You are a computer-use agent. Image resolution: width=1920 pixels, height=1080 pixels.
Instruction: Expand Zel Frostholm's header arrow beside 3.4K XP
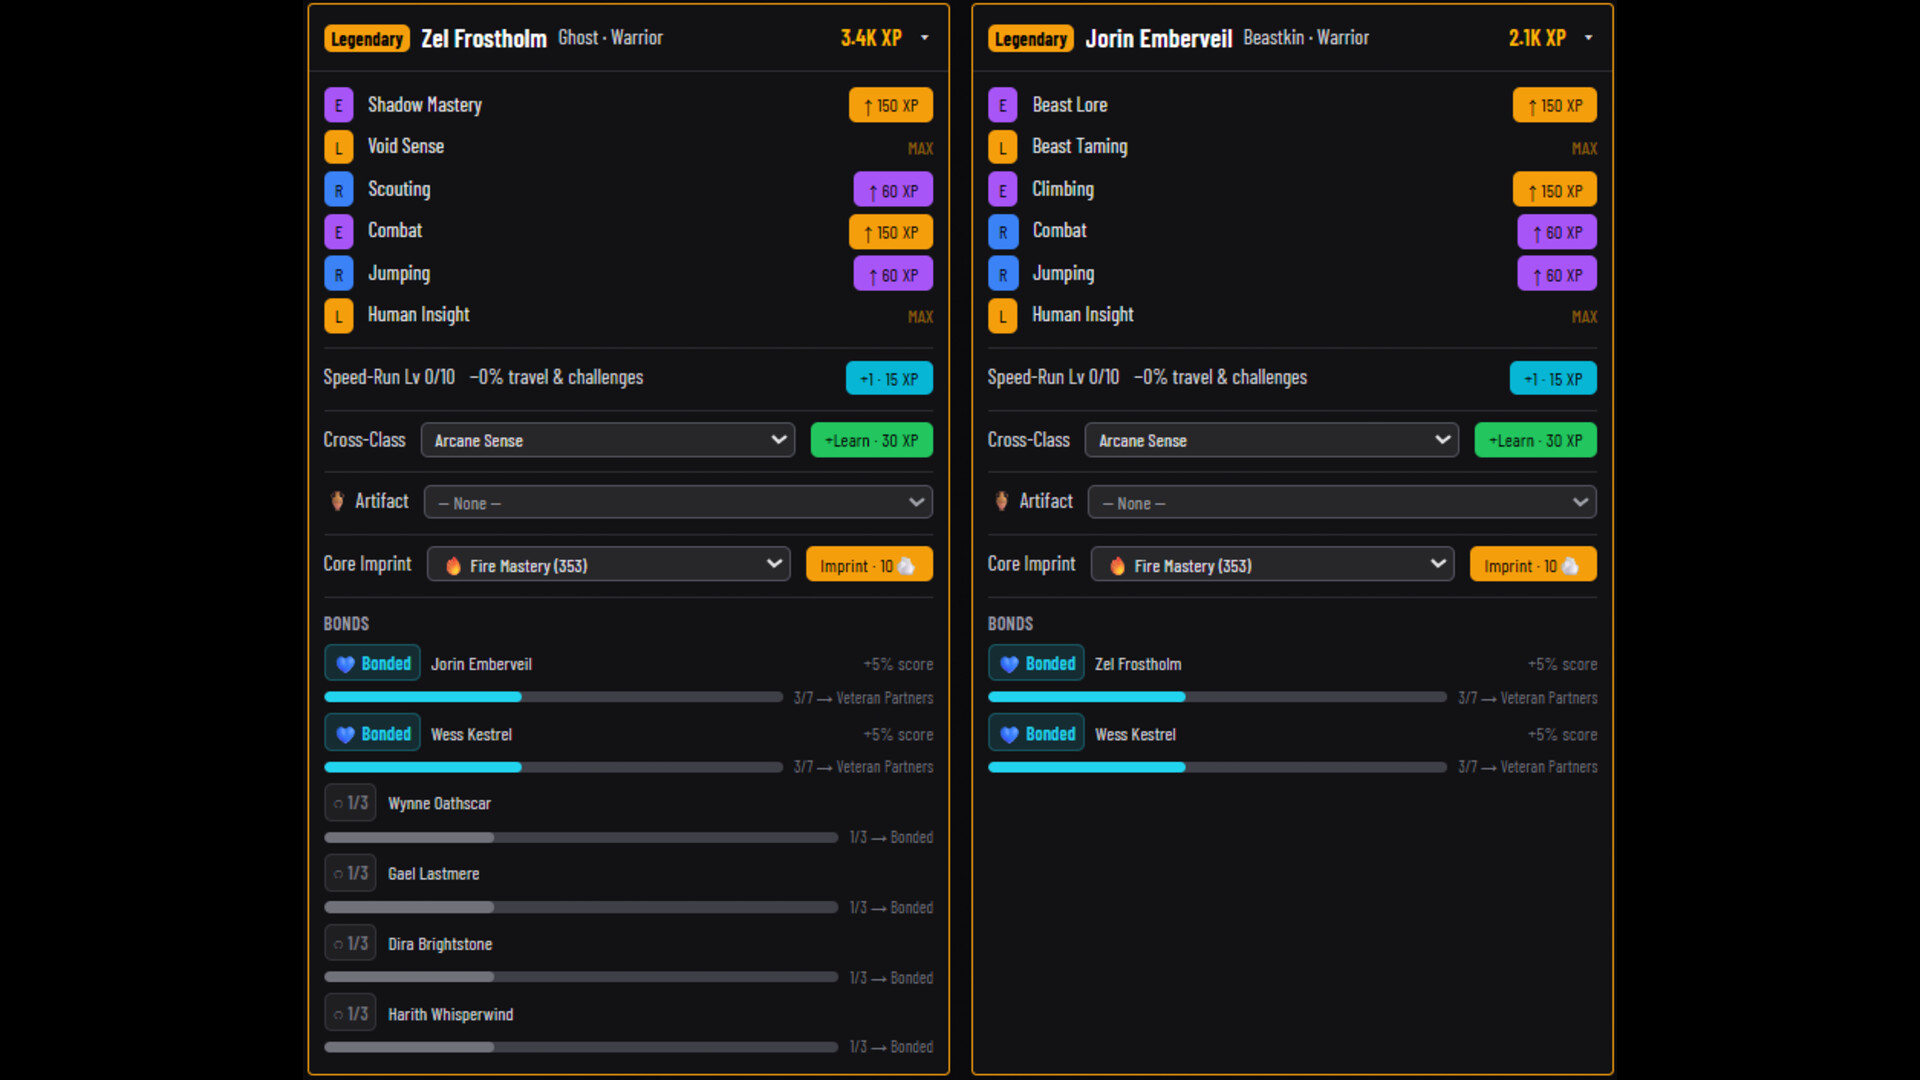(924, 38)
